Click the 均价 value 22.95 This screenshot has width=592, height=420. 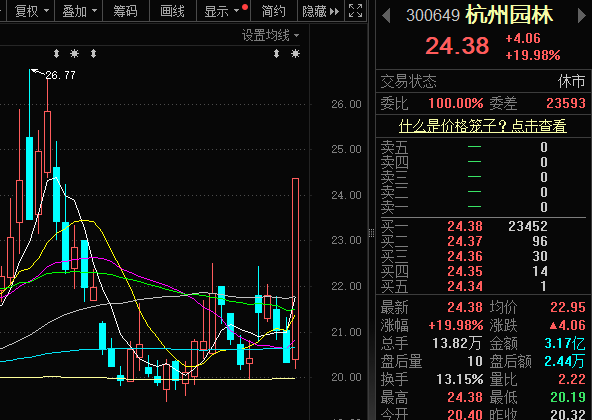click(568, 307)
